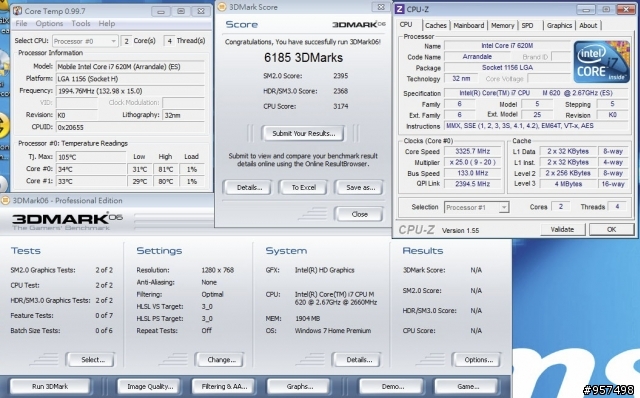
Task: Click the Tj. Max 105°C field
Action: [x=91, y=157]
